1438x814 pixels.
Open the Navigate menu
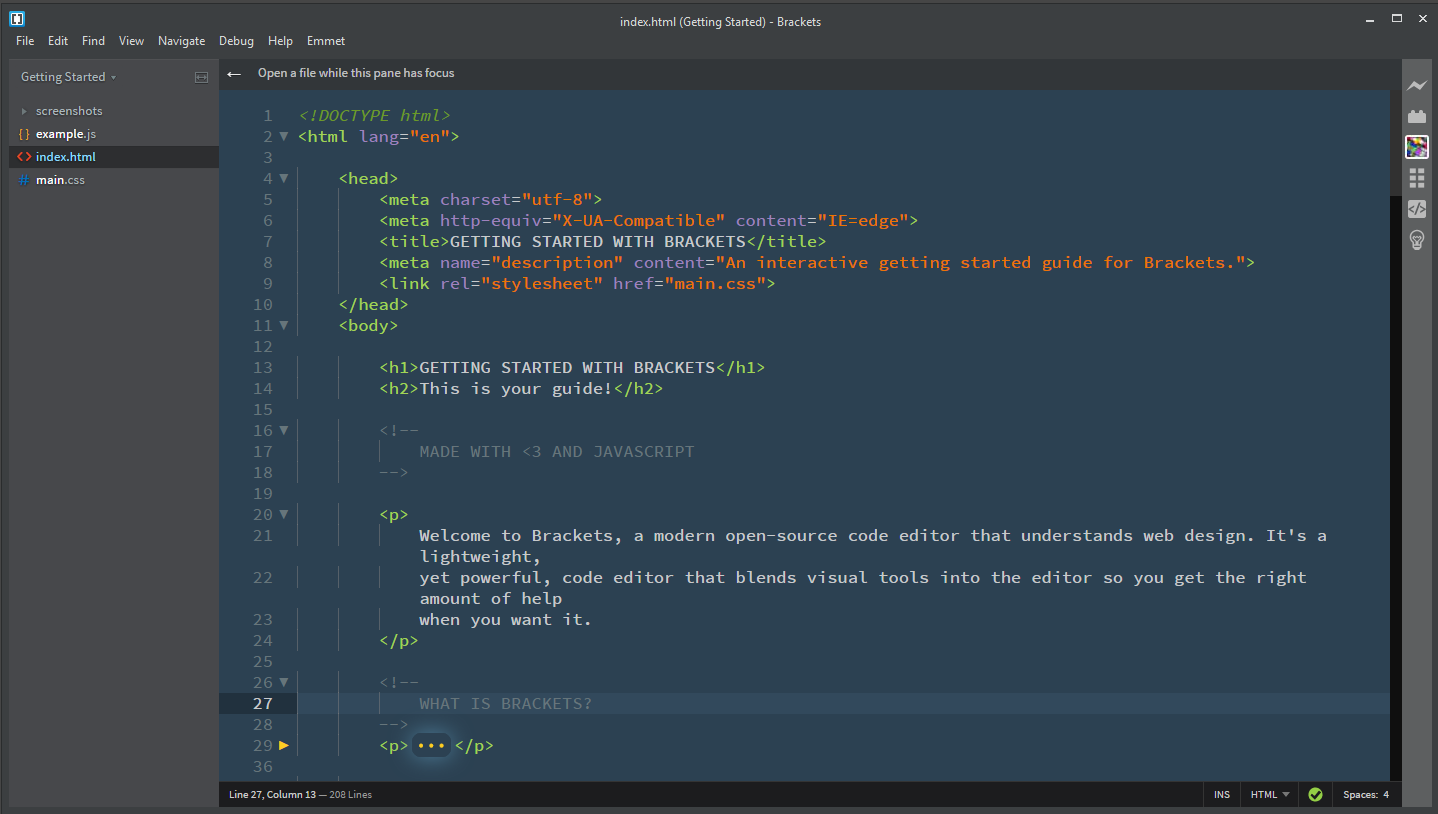(181, 41)
